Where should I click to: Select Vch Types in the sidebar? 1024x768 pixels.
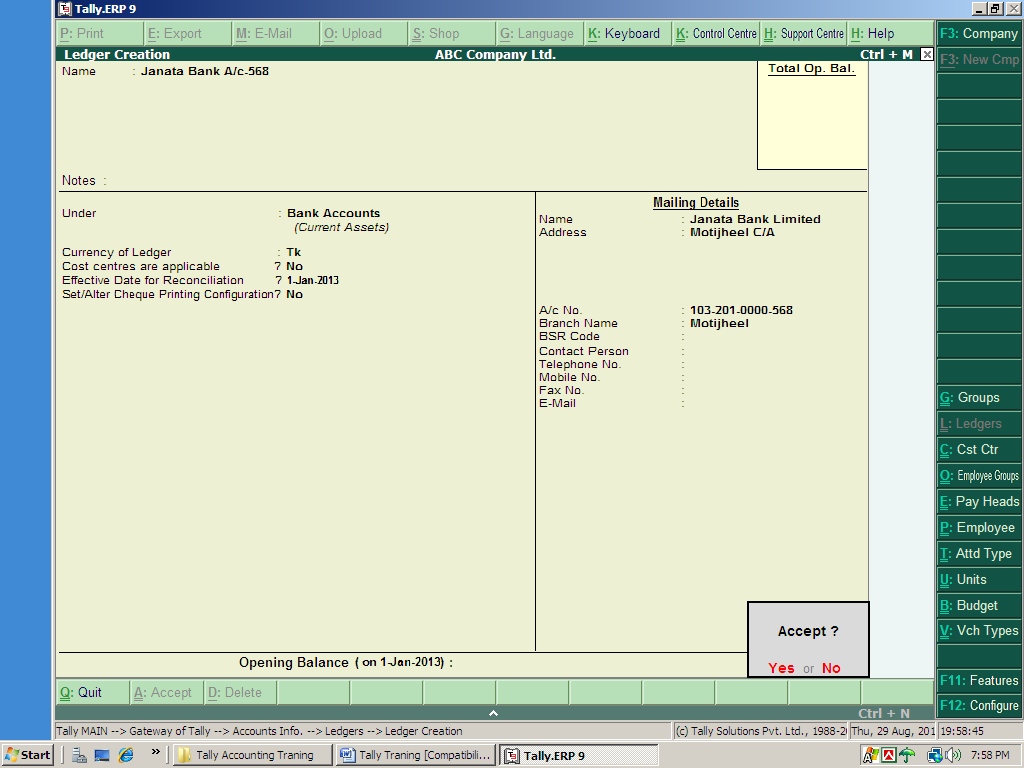[x=978, y=631]
